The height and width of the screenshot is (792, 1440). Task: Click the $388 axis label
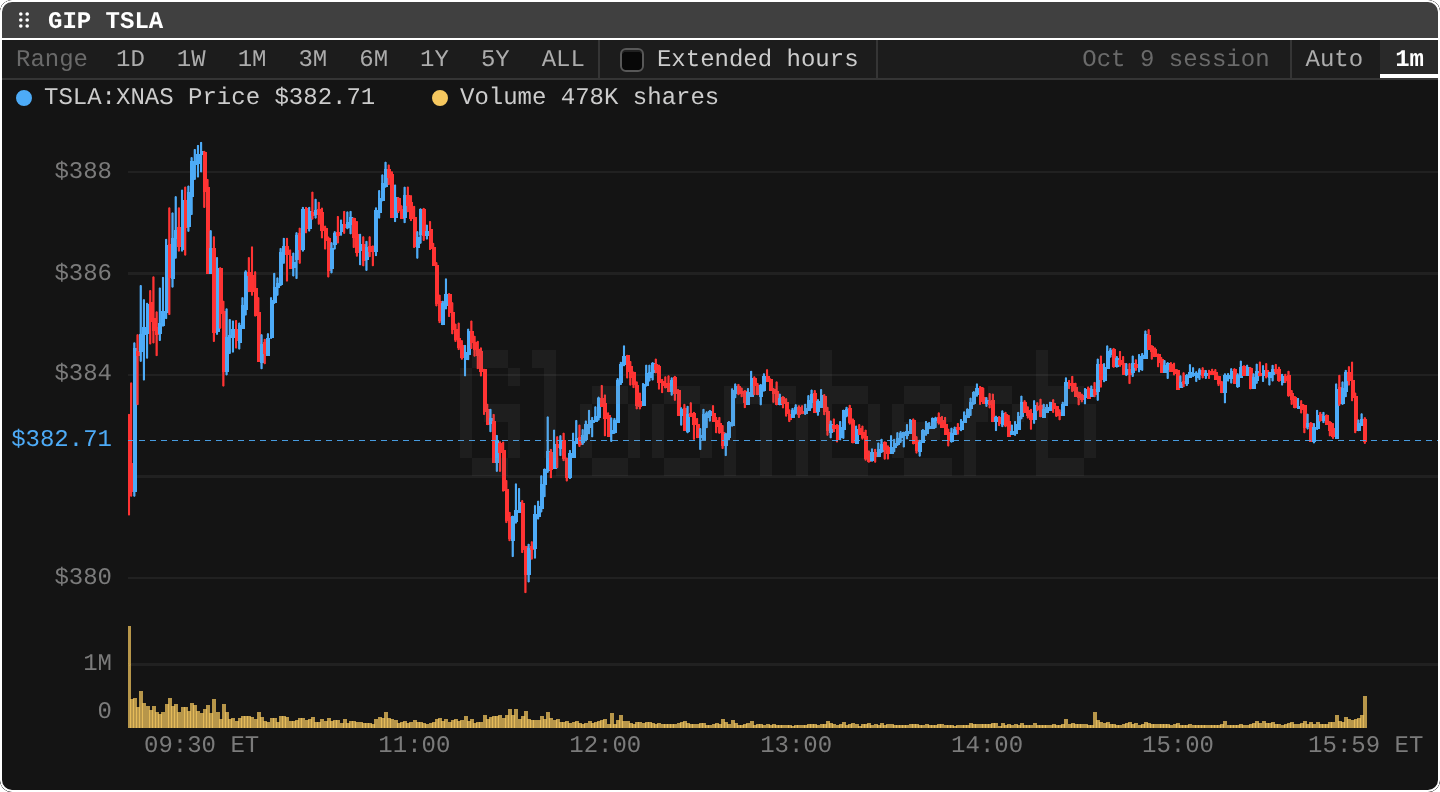[x=83, y=171]
